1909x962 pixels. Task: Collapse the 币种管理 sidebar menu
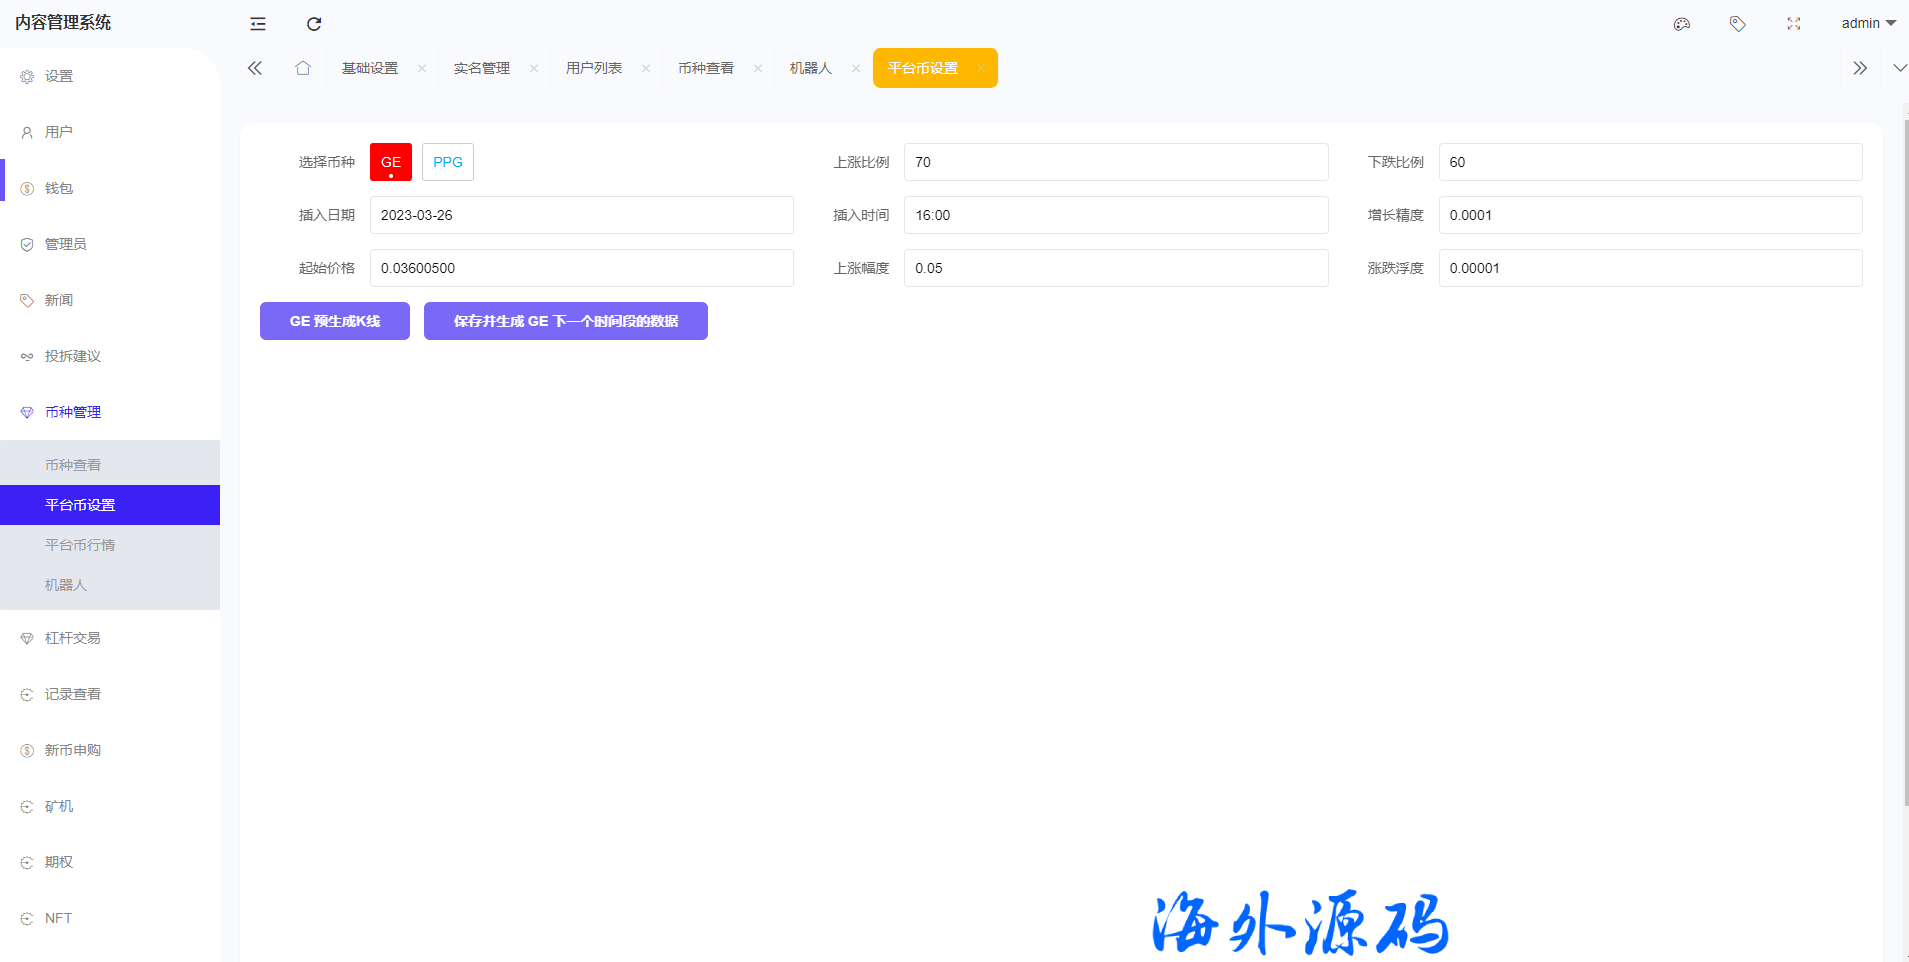[73, 412]
